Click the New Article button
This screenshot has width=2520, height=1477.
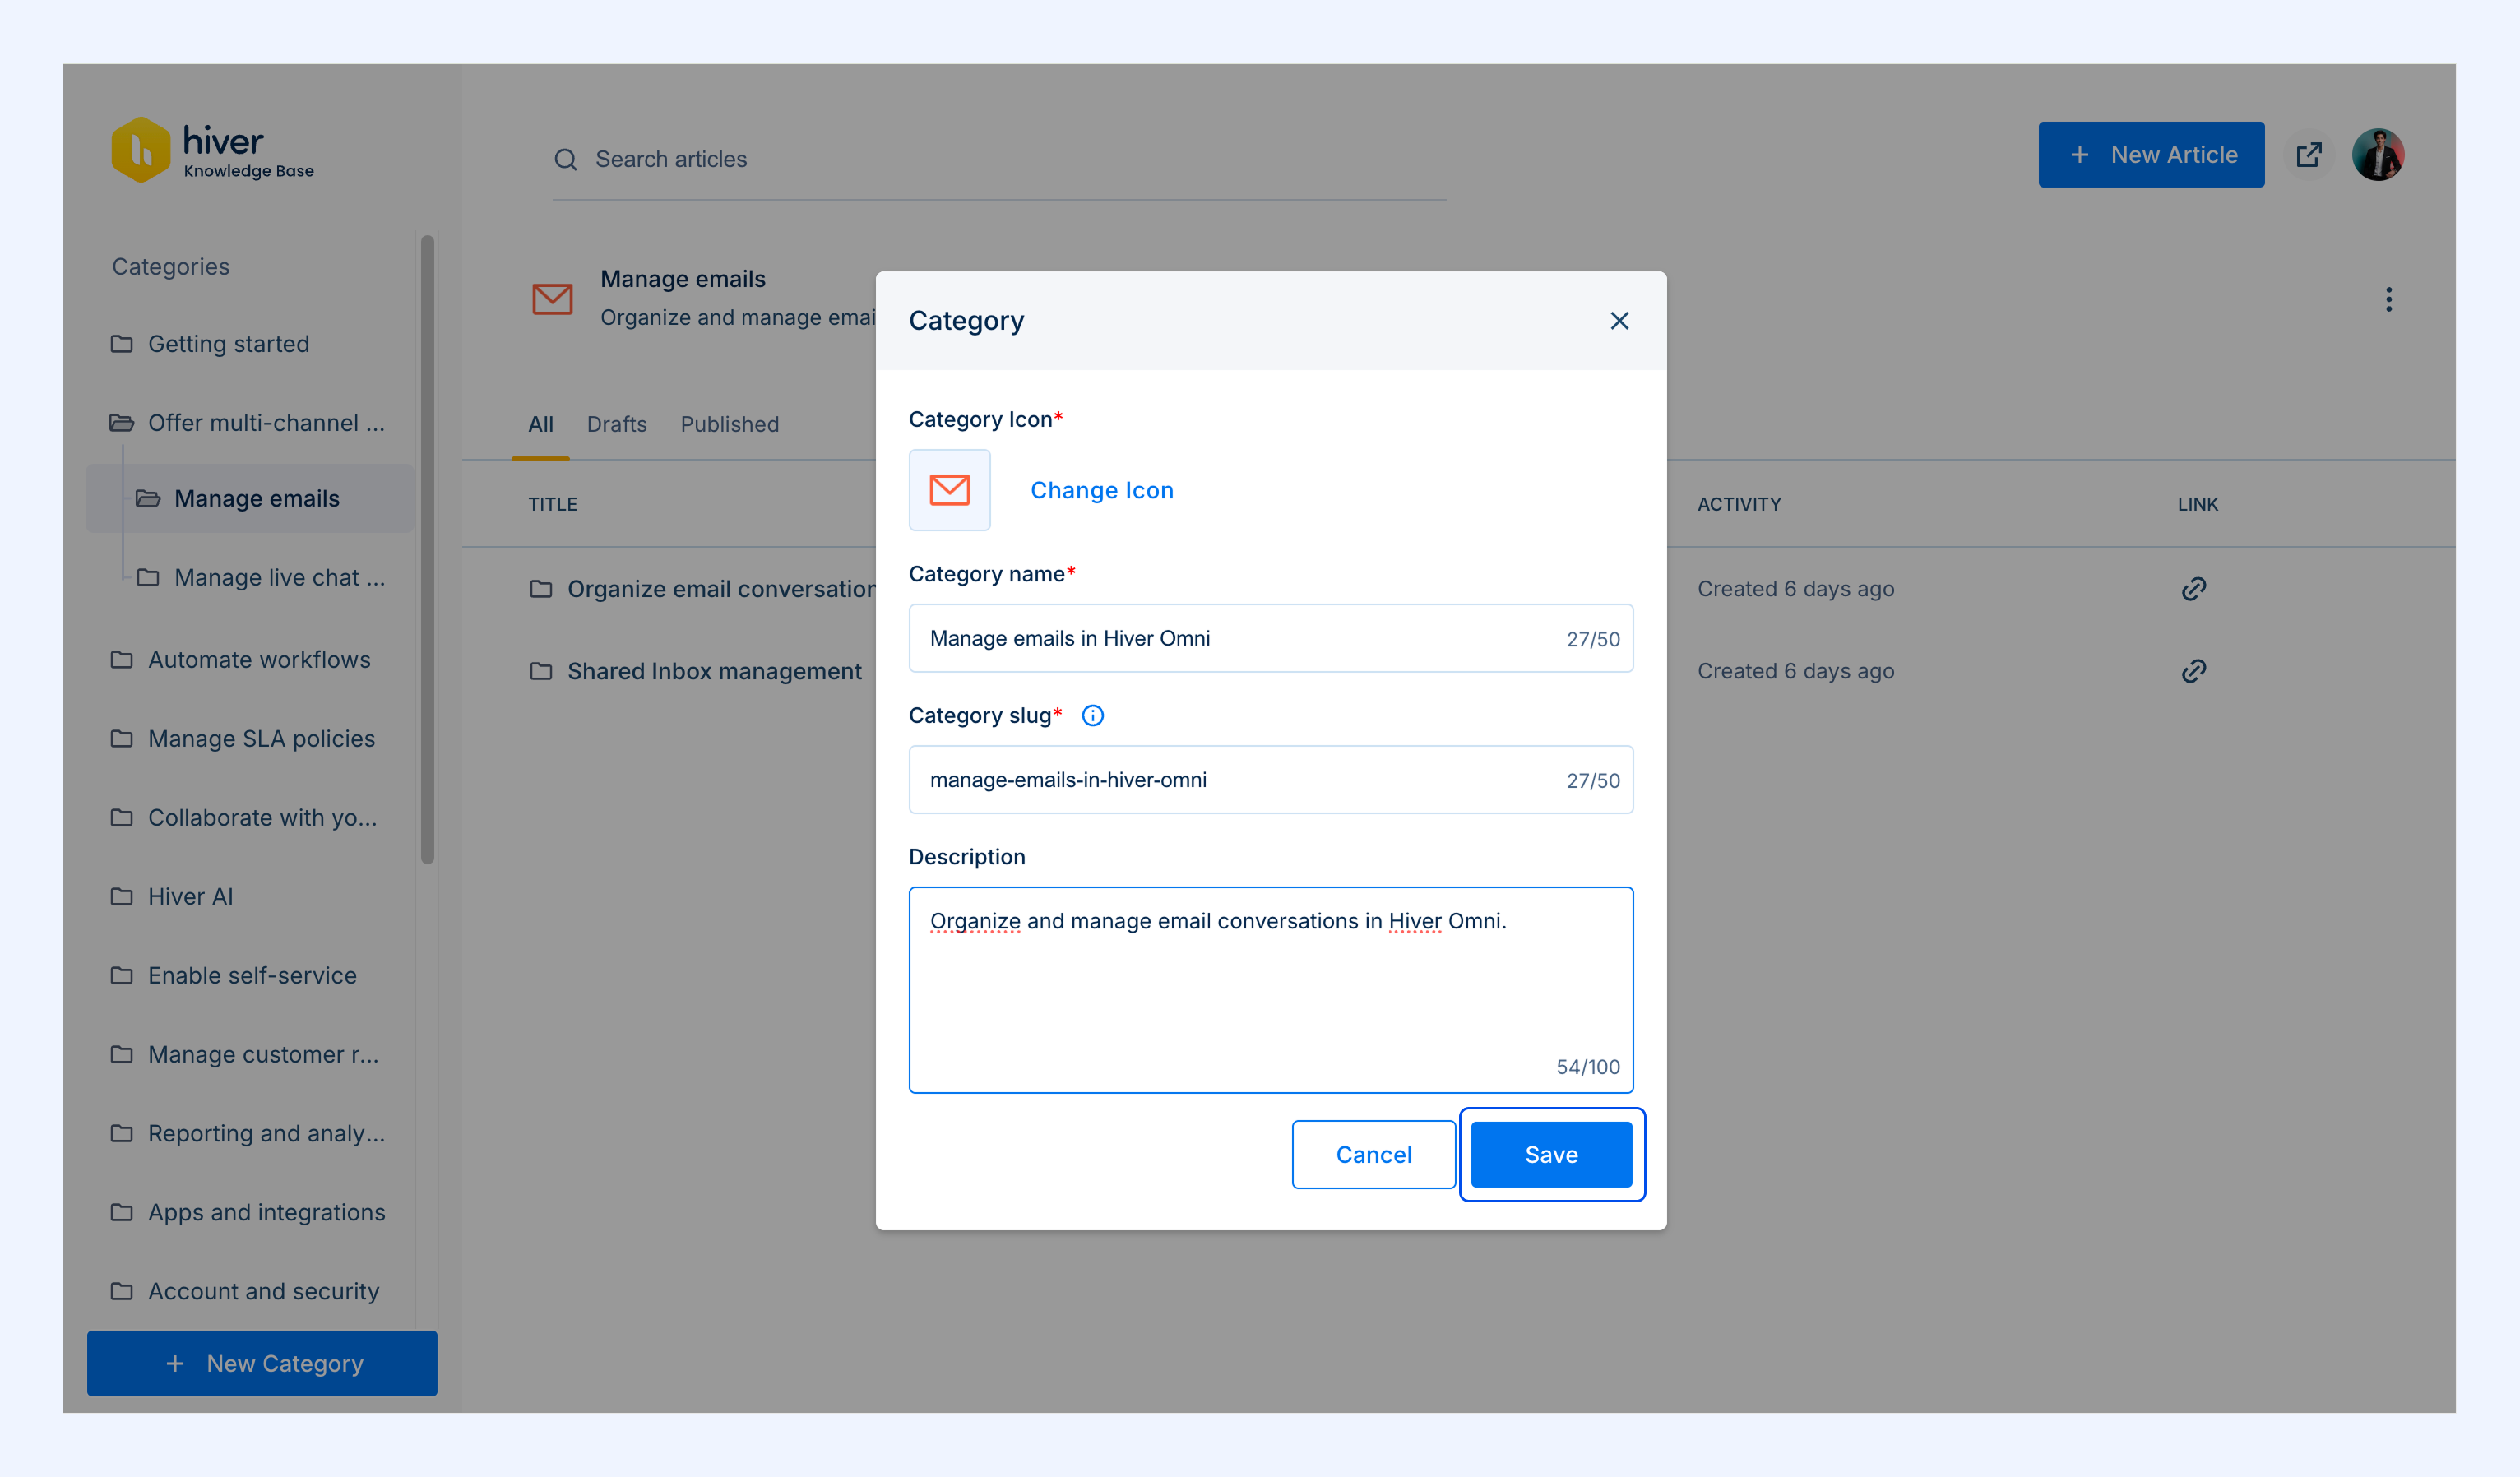coord(2151,155)
